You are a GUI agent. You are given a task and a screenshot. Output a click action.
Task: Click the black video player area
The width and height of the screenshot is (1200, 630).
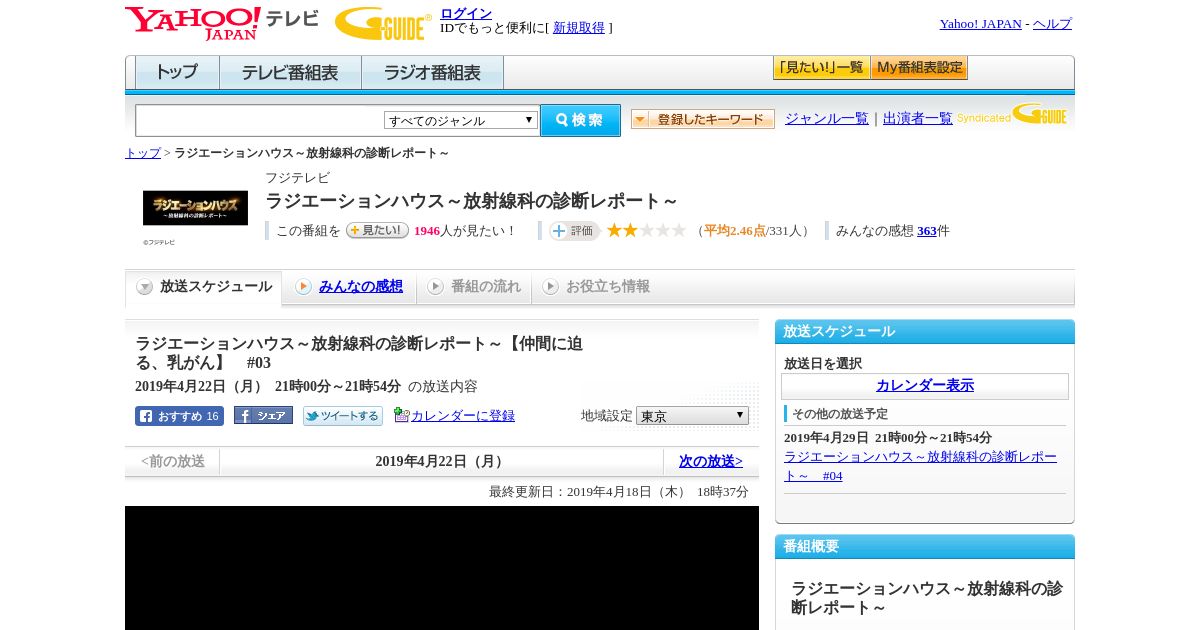coord(442,568)
